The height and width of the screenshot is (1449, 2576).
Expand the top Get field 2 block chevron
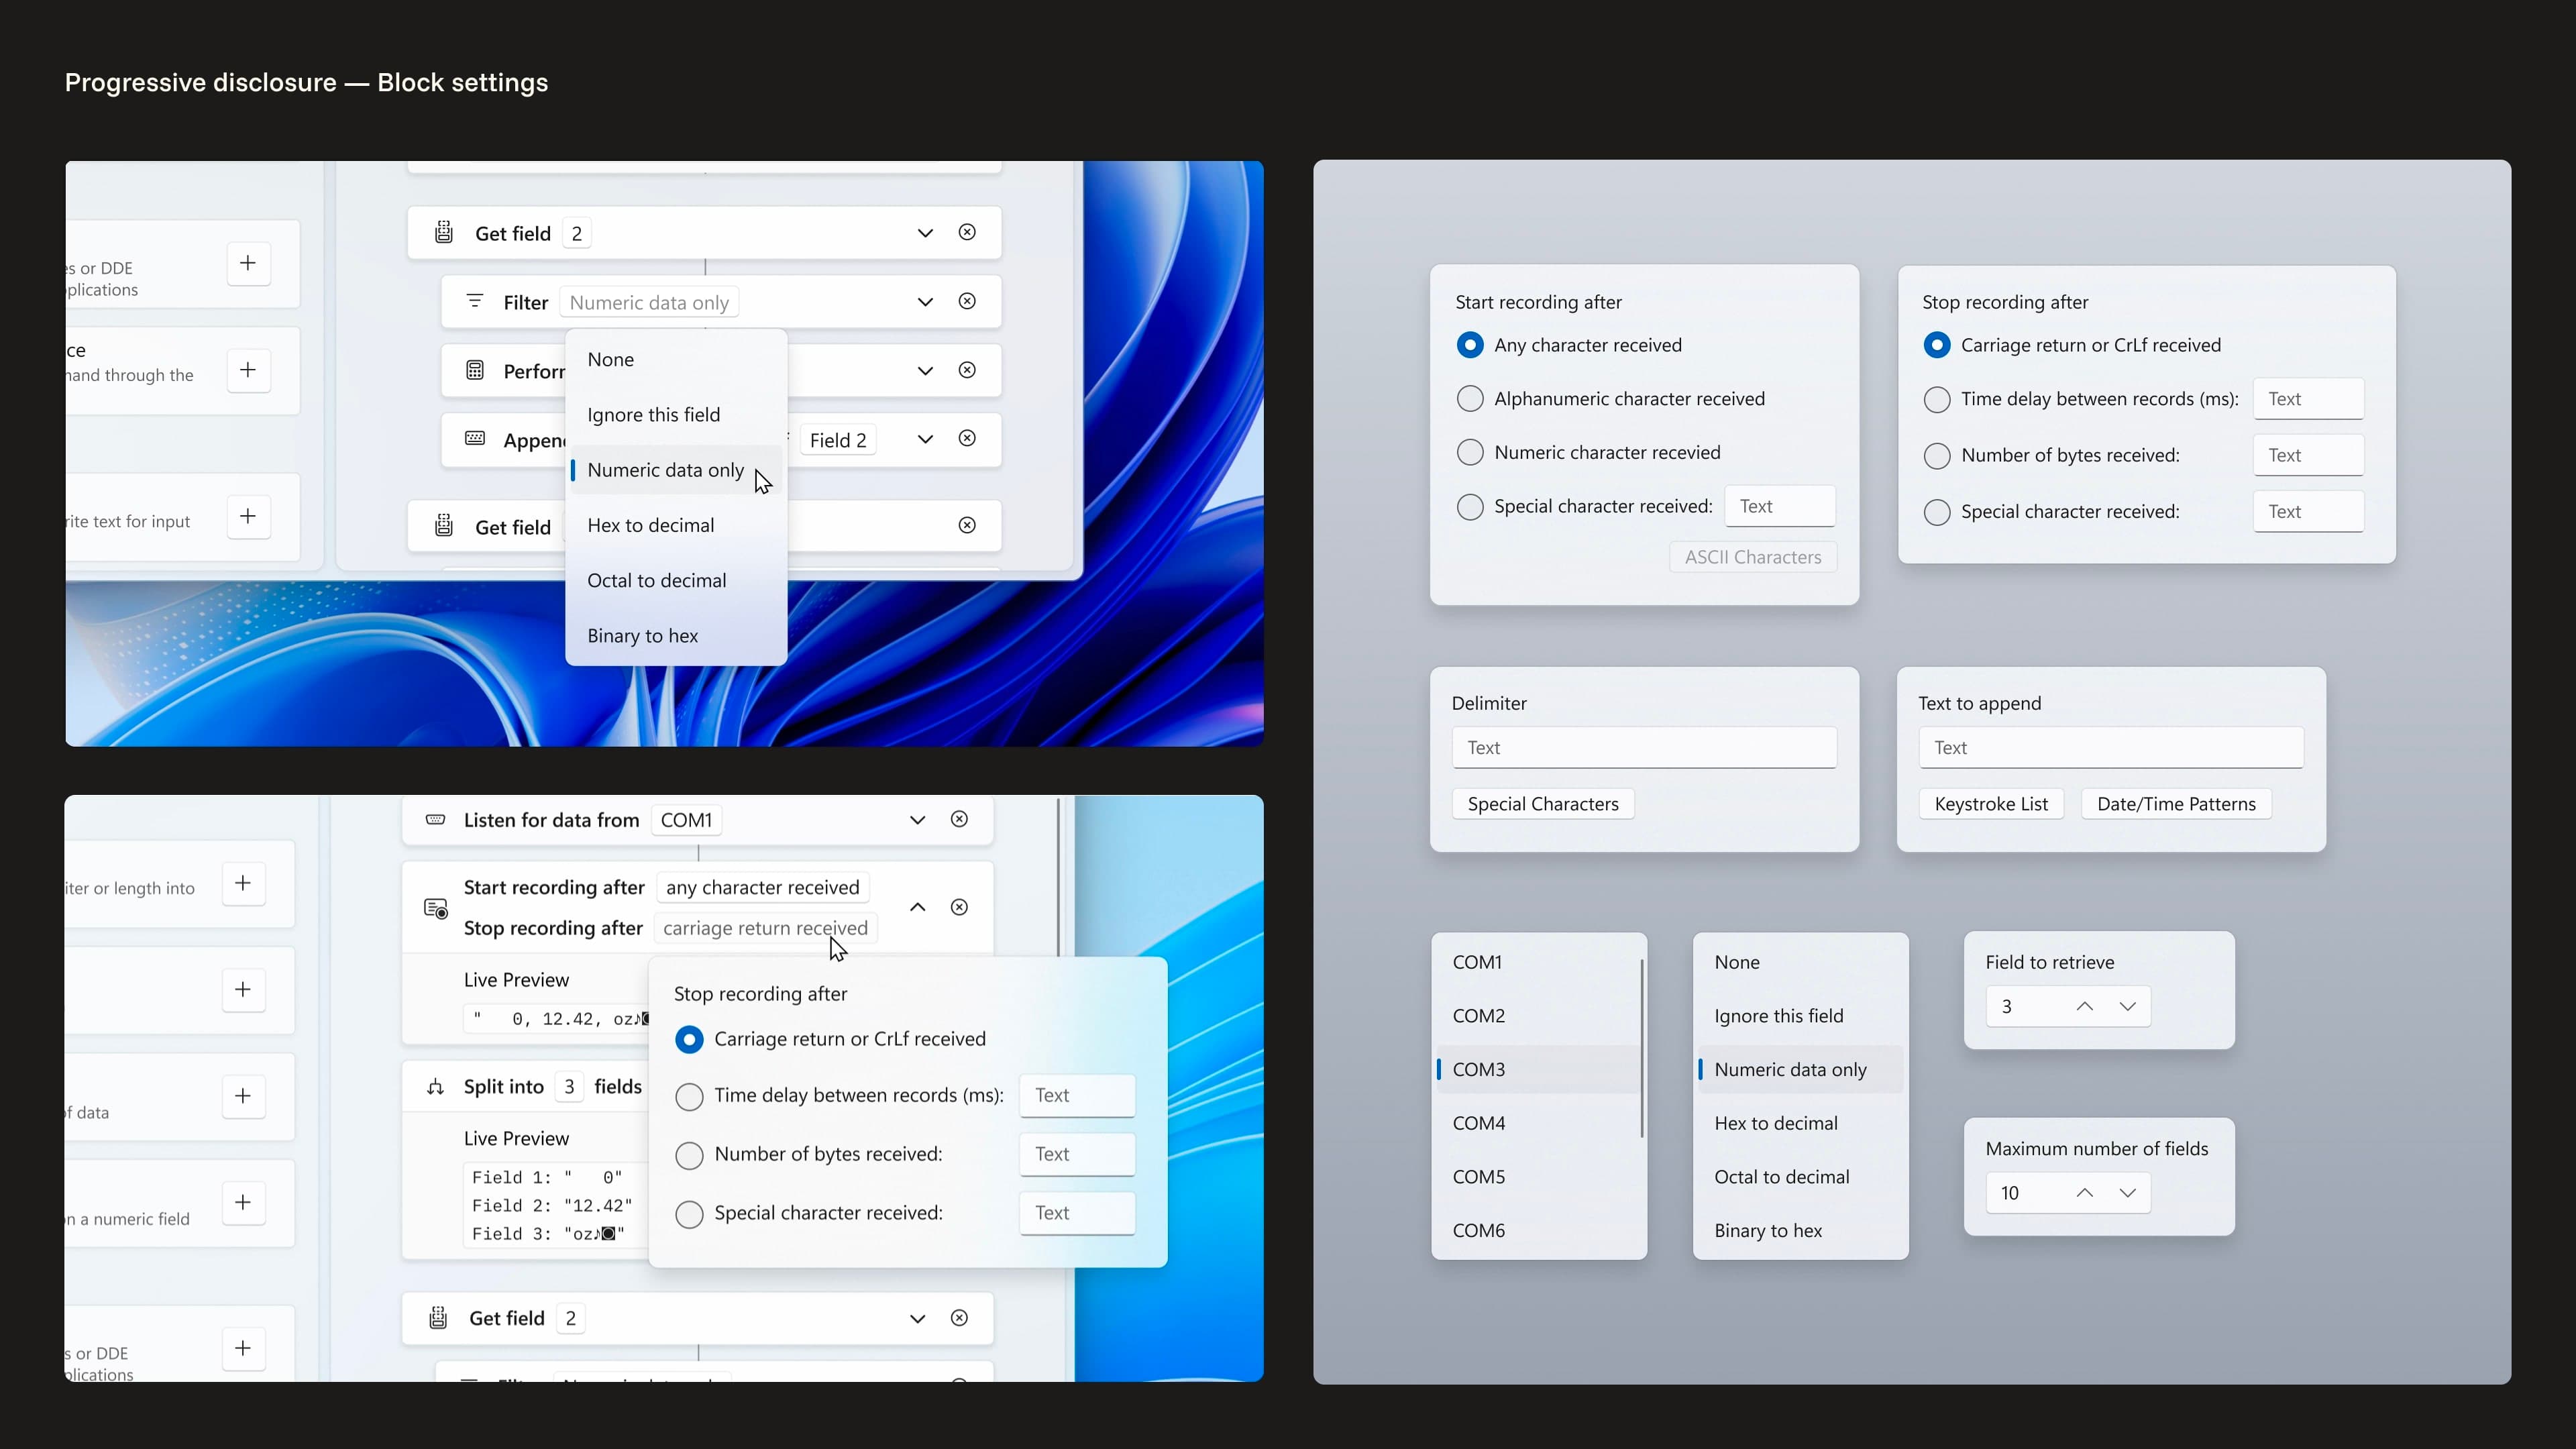925,233
